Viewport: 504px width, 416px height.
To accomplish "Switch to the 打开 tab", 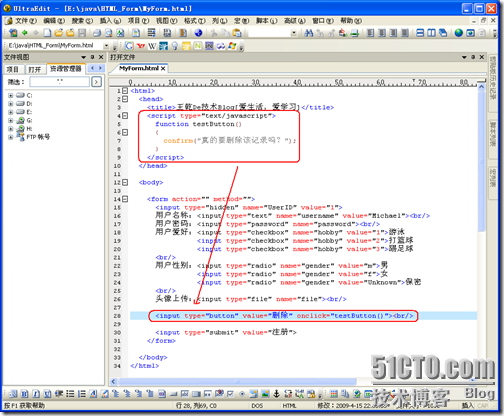I will (x=35, y=69).
